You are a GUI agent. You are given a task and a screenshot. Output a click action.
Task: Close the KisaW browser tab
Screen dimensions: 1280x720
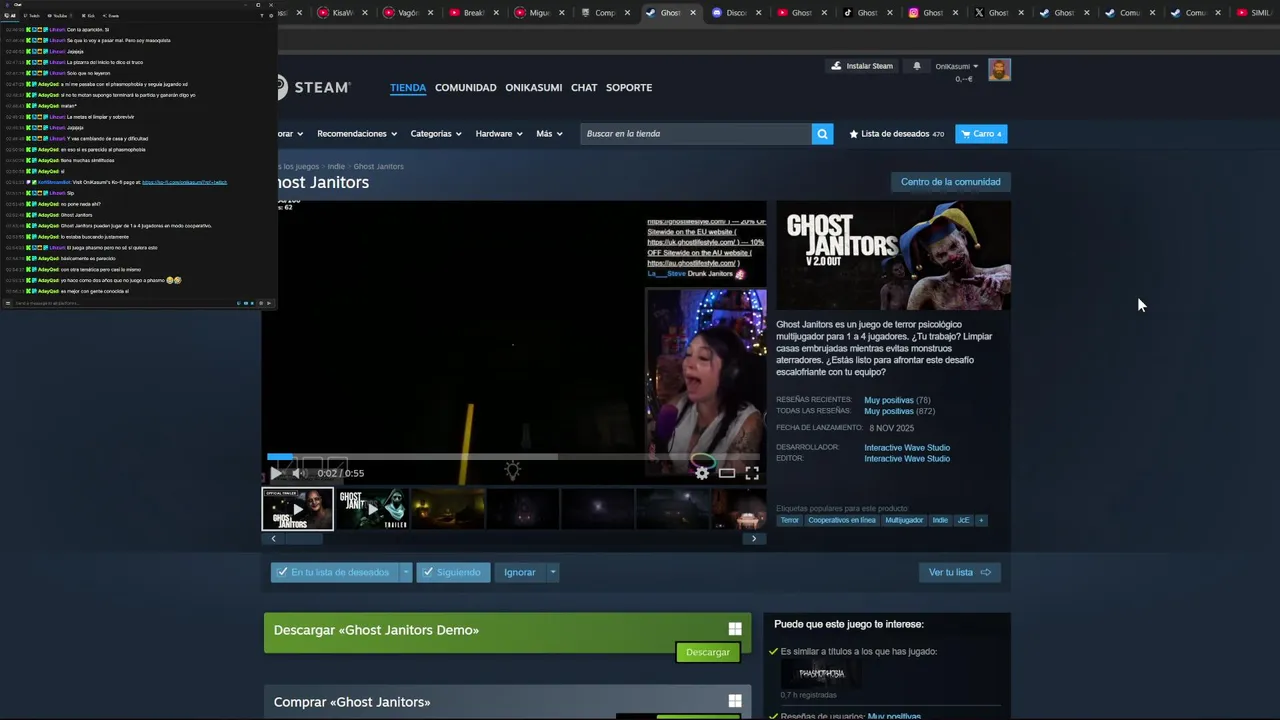[x=365, y=13]
